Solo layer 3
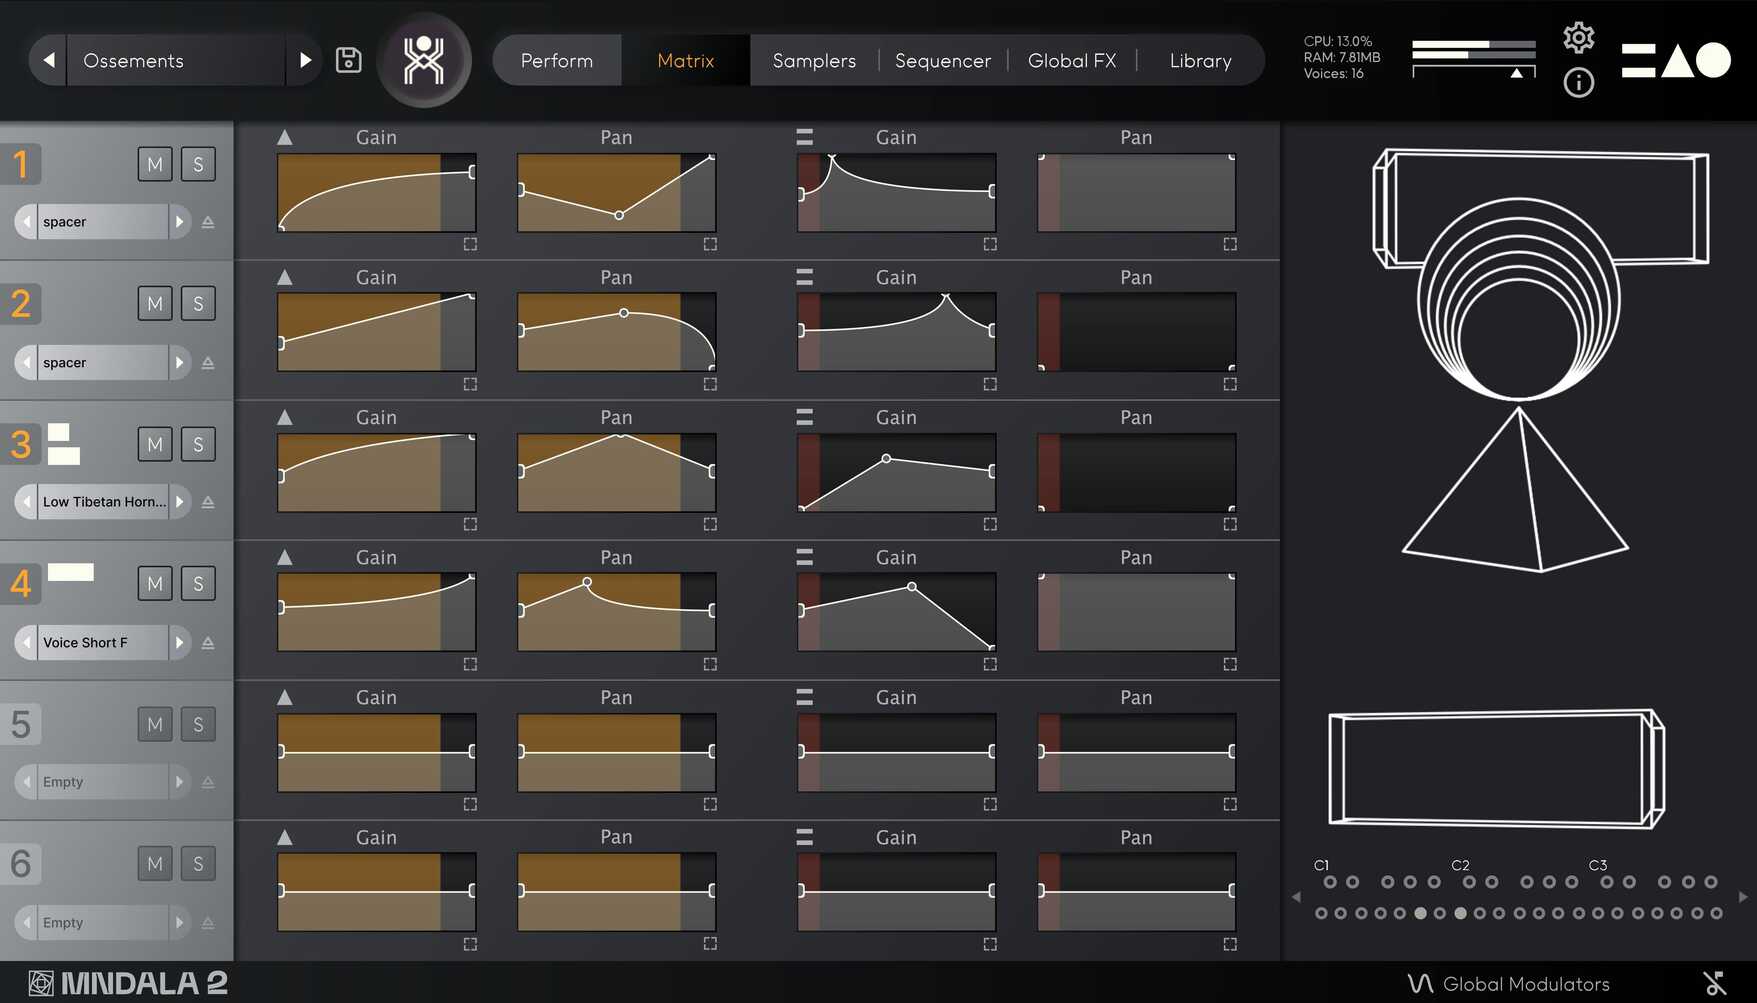The height and width of the screenshot is (1003, 1757). pos(198,444)
